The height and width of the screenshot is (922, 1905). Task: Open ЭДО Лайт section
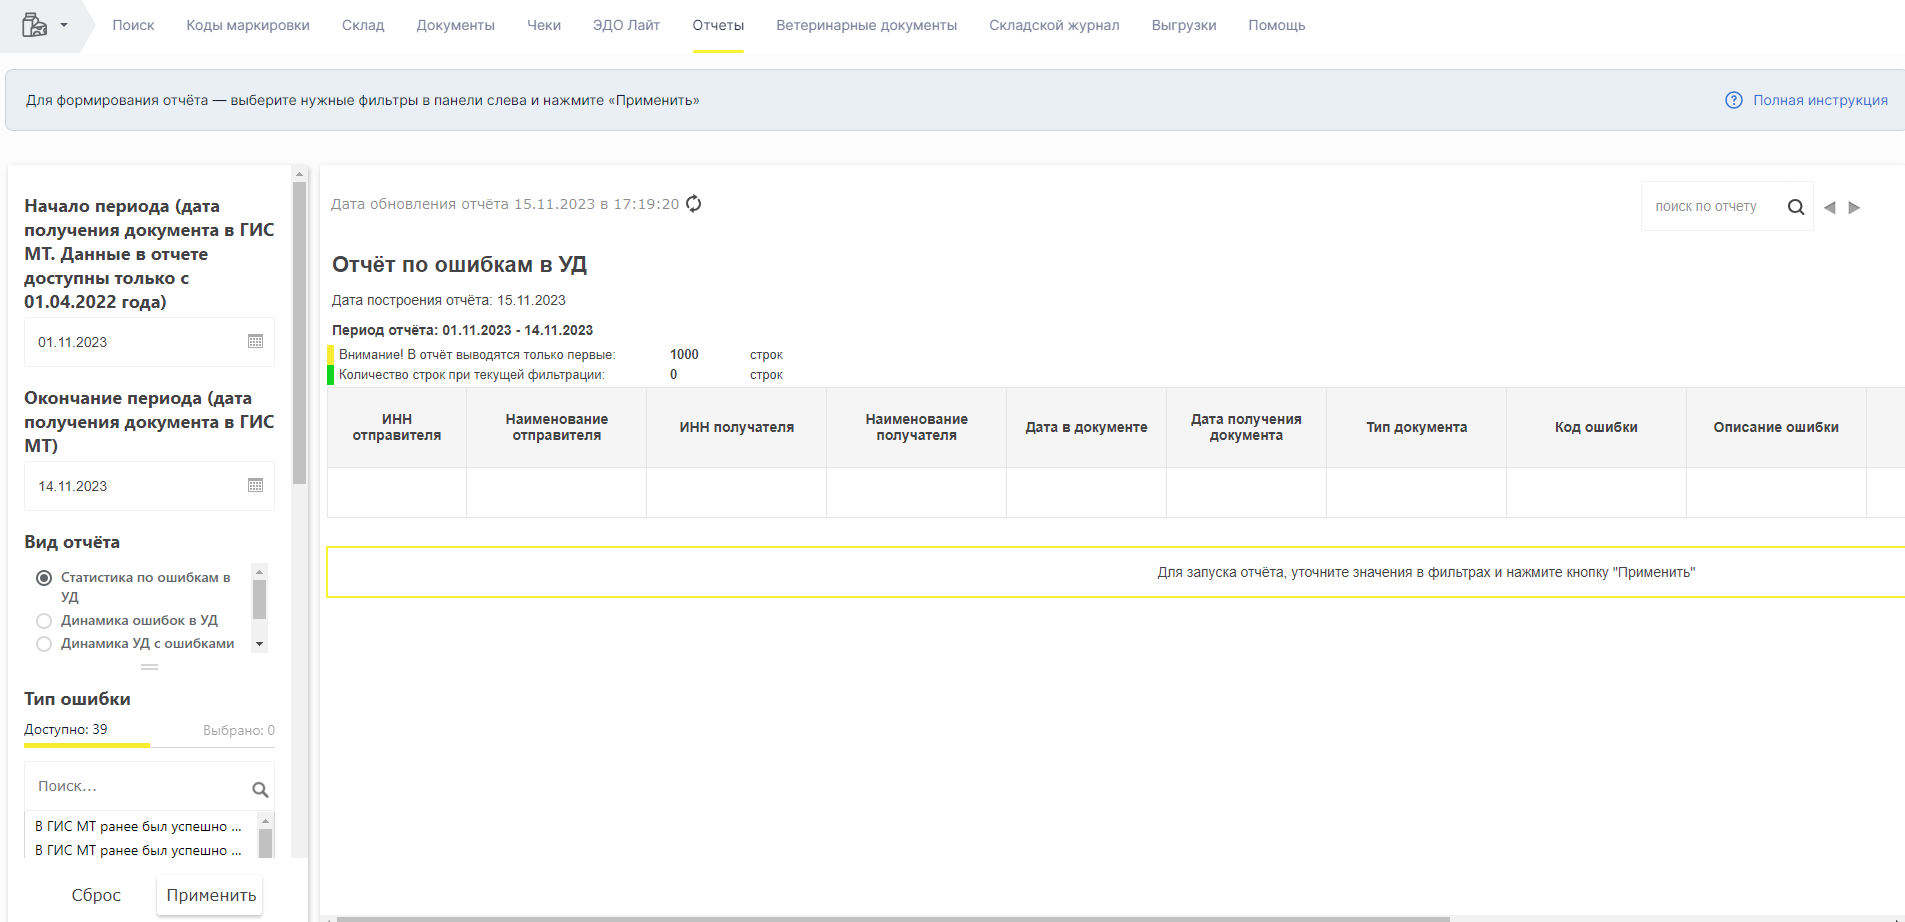[626, 25]
